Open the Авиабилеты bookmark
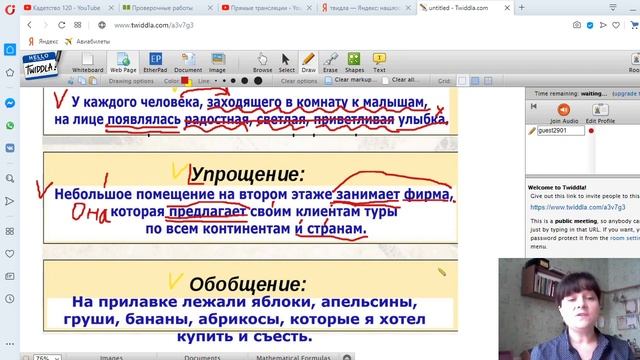 tap(88, 41)
